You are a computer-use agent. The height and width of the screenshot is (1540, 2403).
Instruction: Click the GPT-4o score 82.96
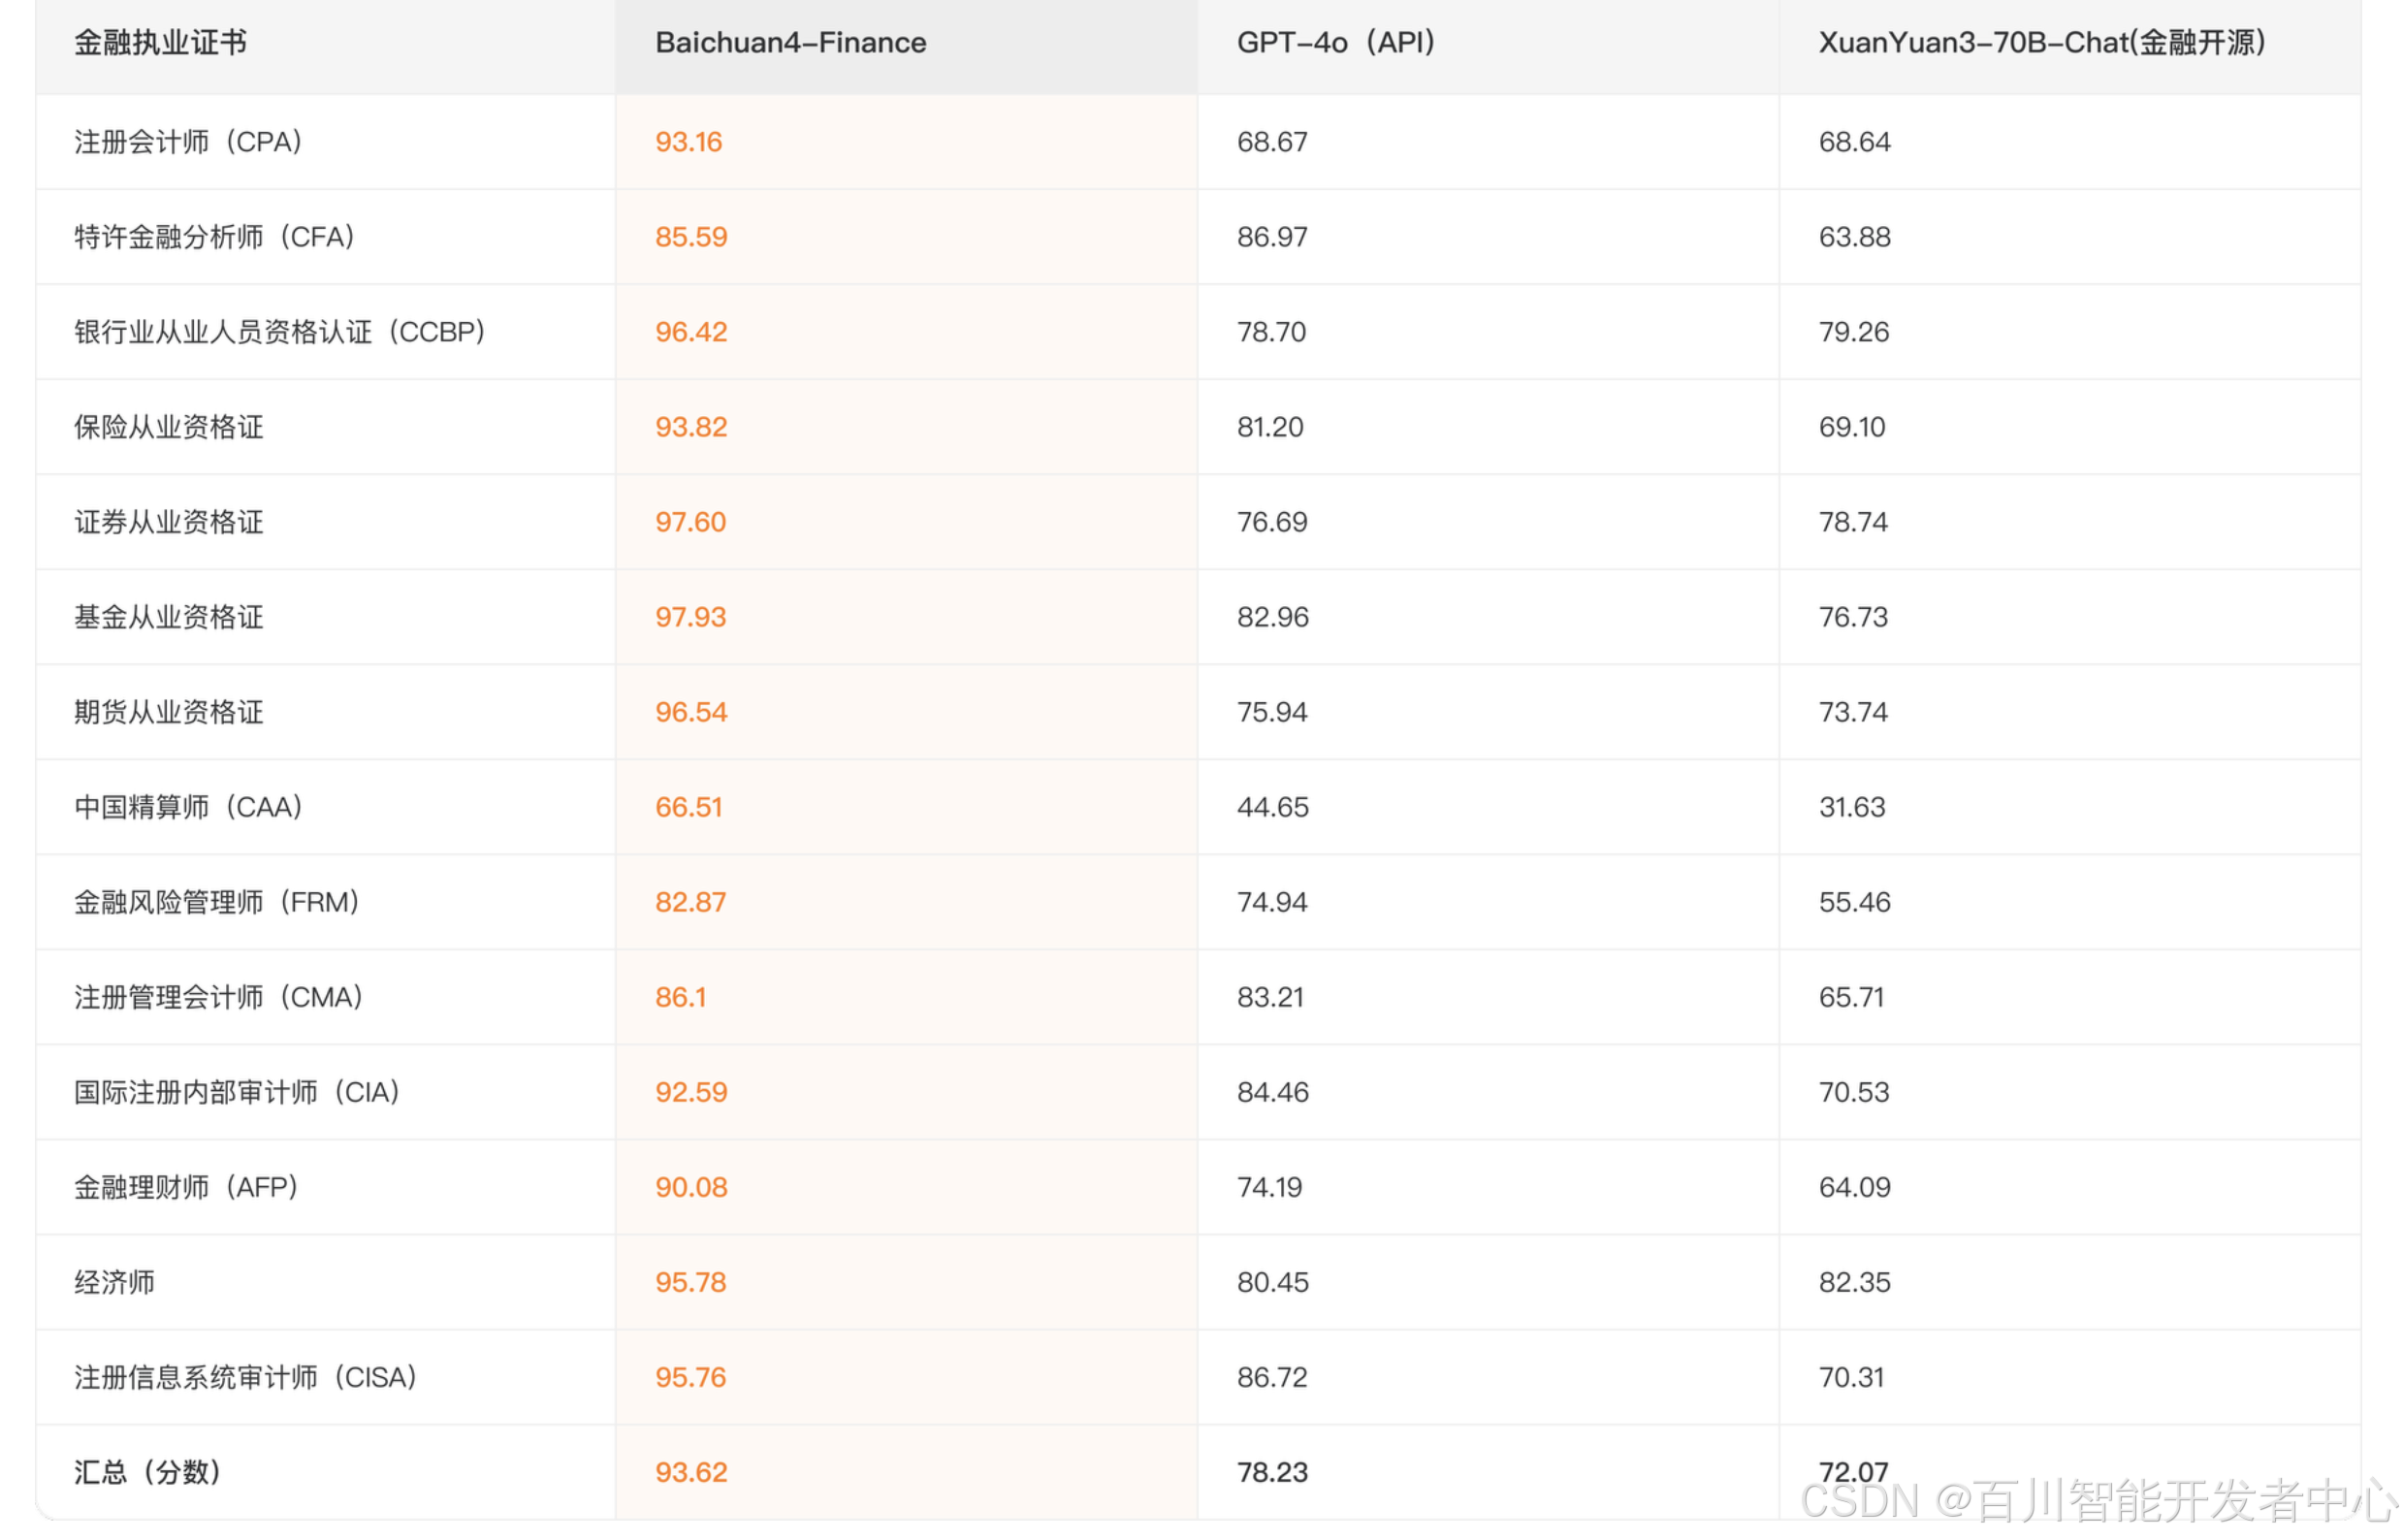[x=1273, y=617]
